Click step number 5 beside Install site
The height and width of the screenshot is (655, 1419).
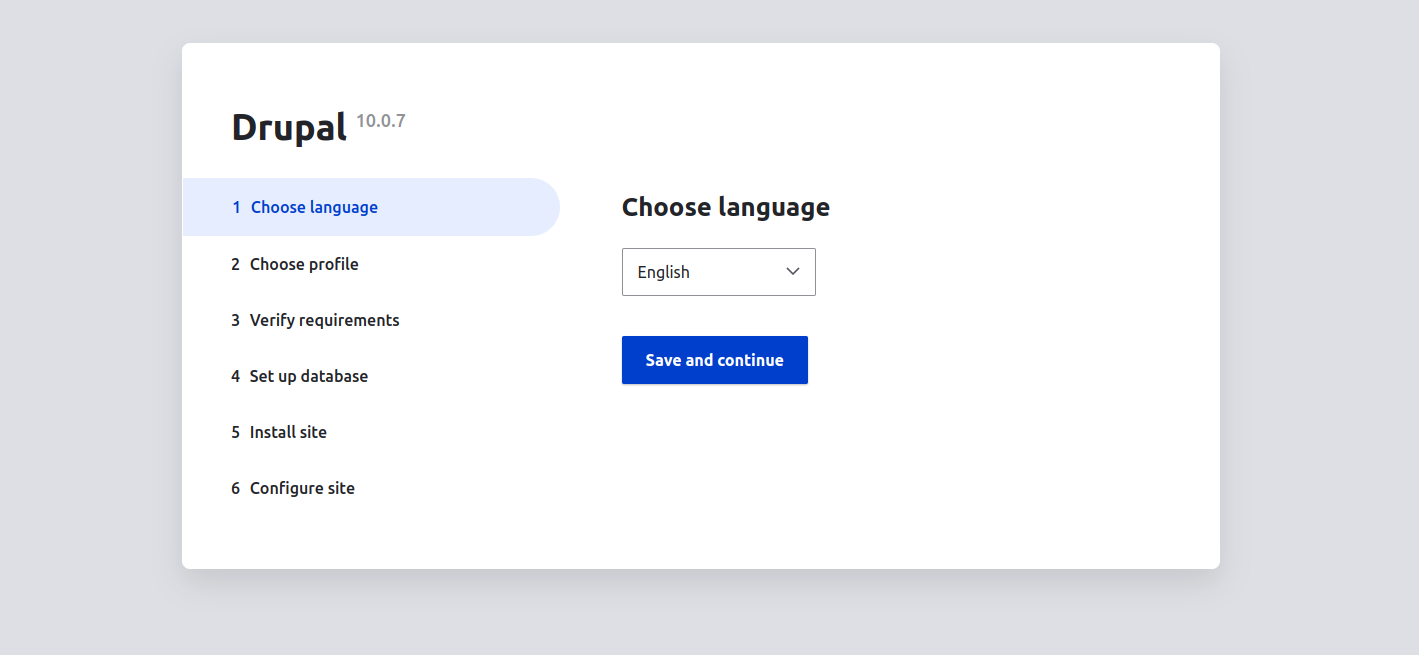(236, 432)
